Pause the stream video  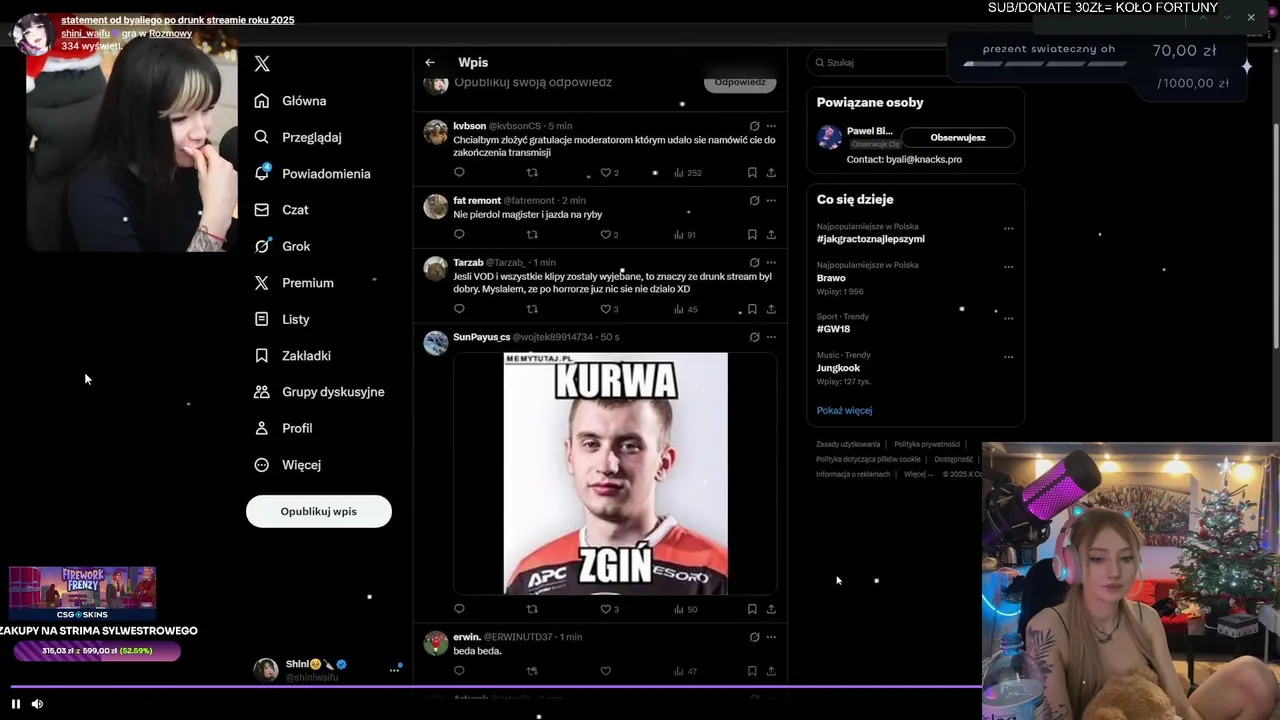click(x=15, y=704)
